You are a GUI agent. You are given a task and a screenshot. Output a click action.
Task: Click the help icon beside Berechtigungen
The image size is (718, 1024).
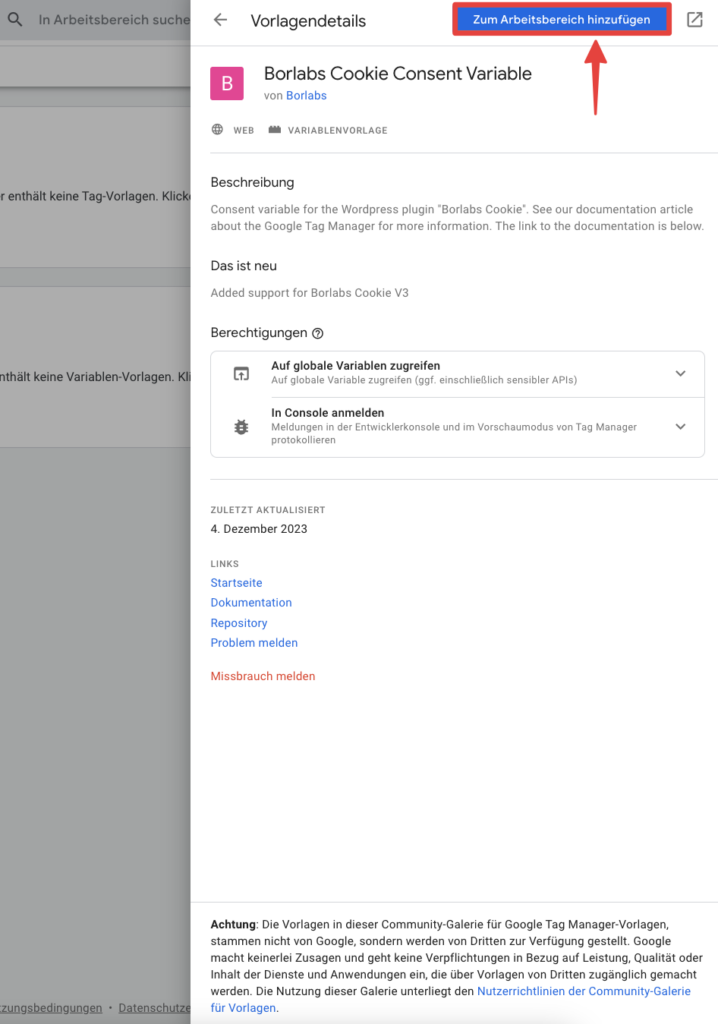click(x=318, y=333)
